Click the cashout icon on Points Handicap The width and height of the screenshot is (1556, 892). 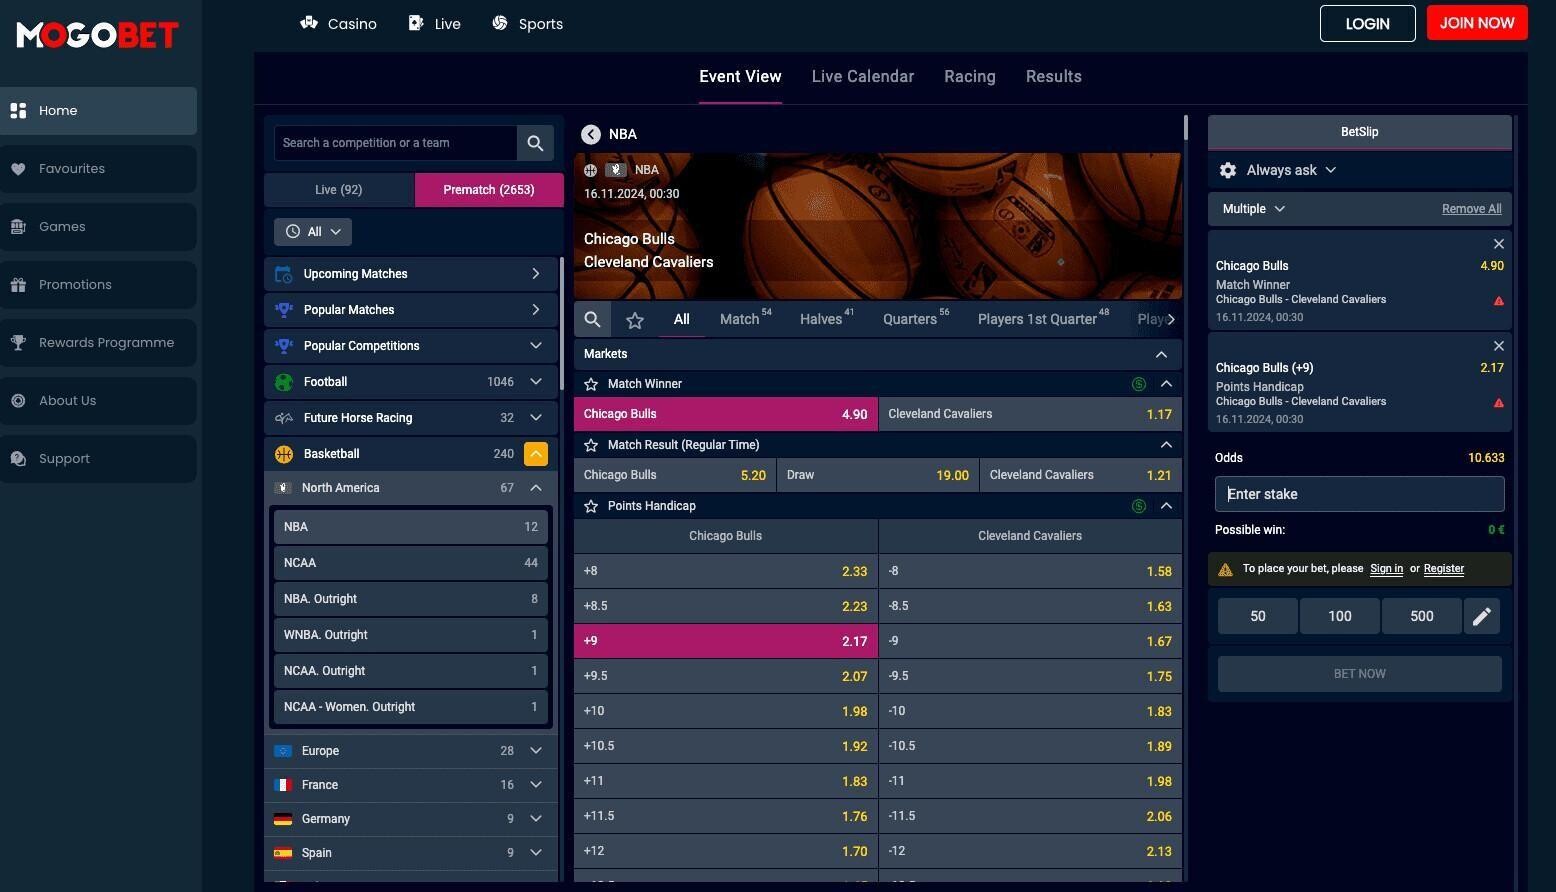1138,506
